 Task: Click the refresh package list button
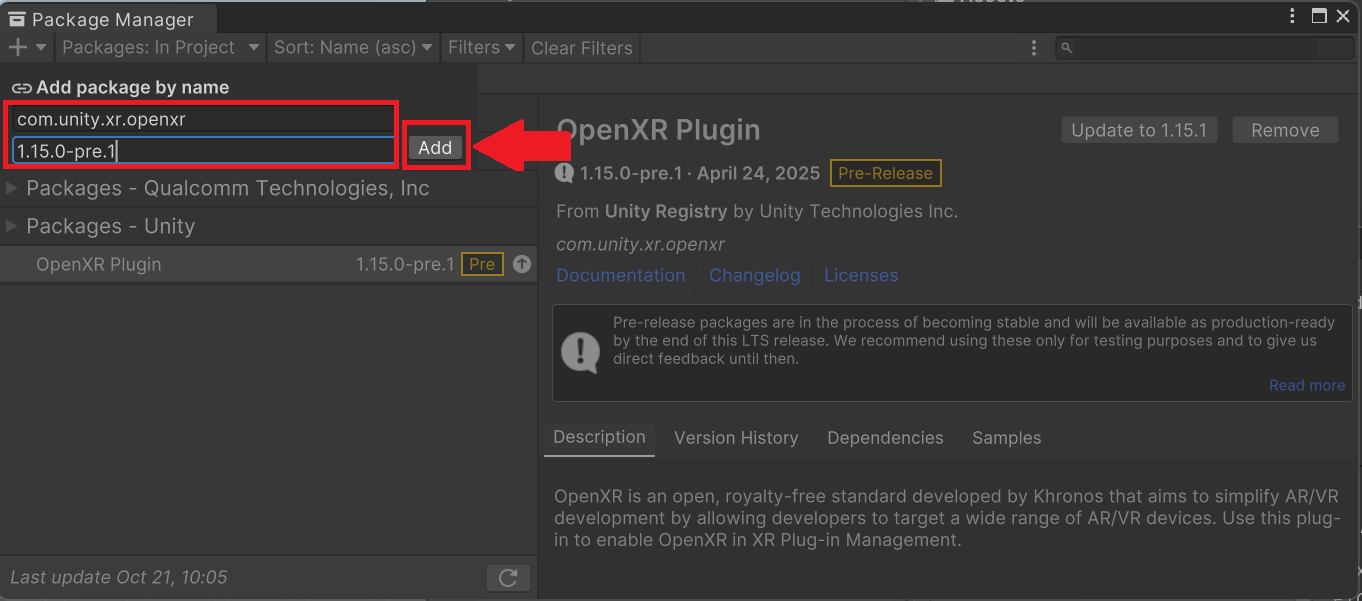click(x=508, y=577)
